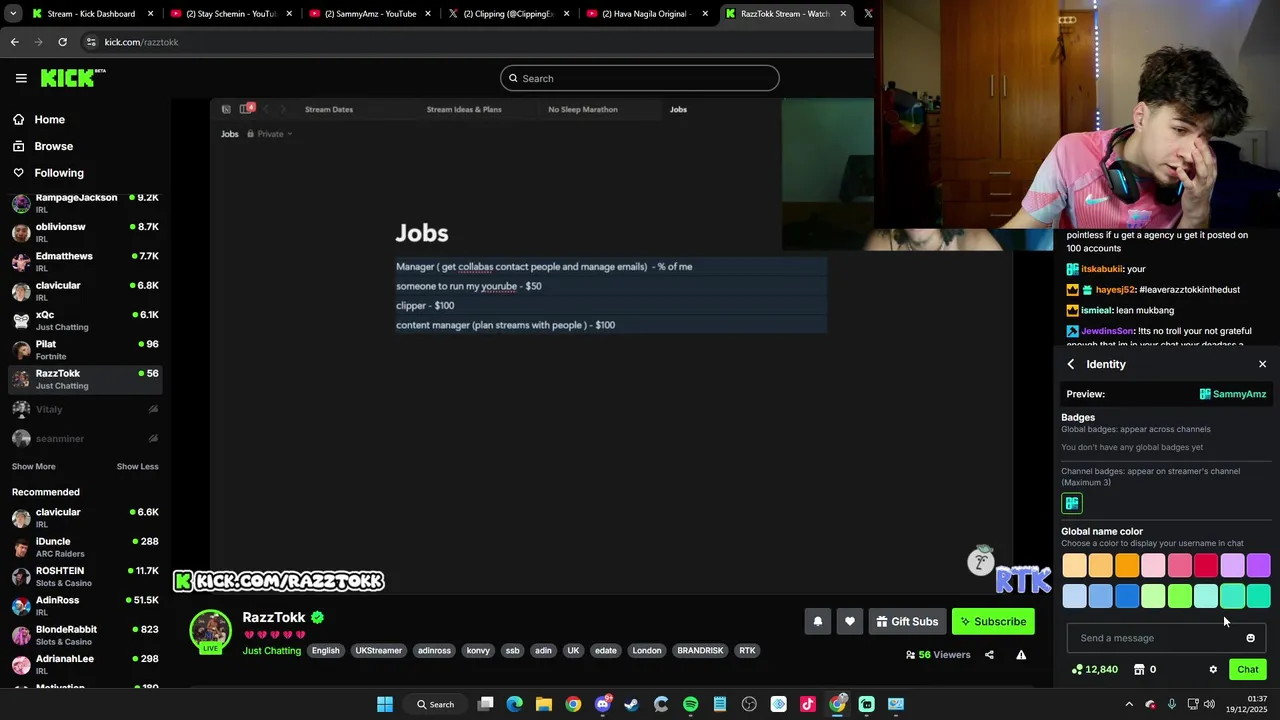Click RazzTokk streamer avatar
Screen dimensions: 1280x720
[210, 630]
